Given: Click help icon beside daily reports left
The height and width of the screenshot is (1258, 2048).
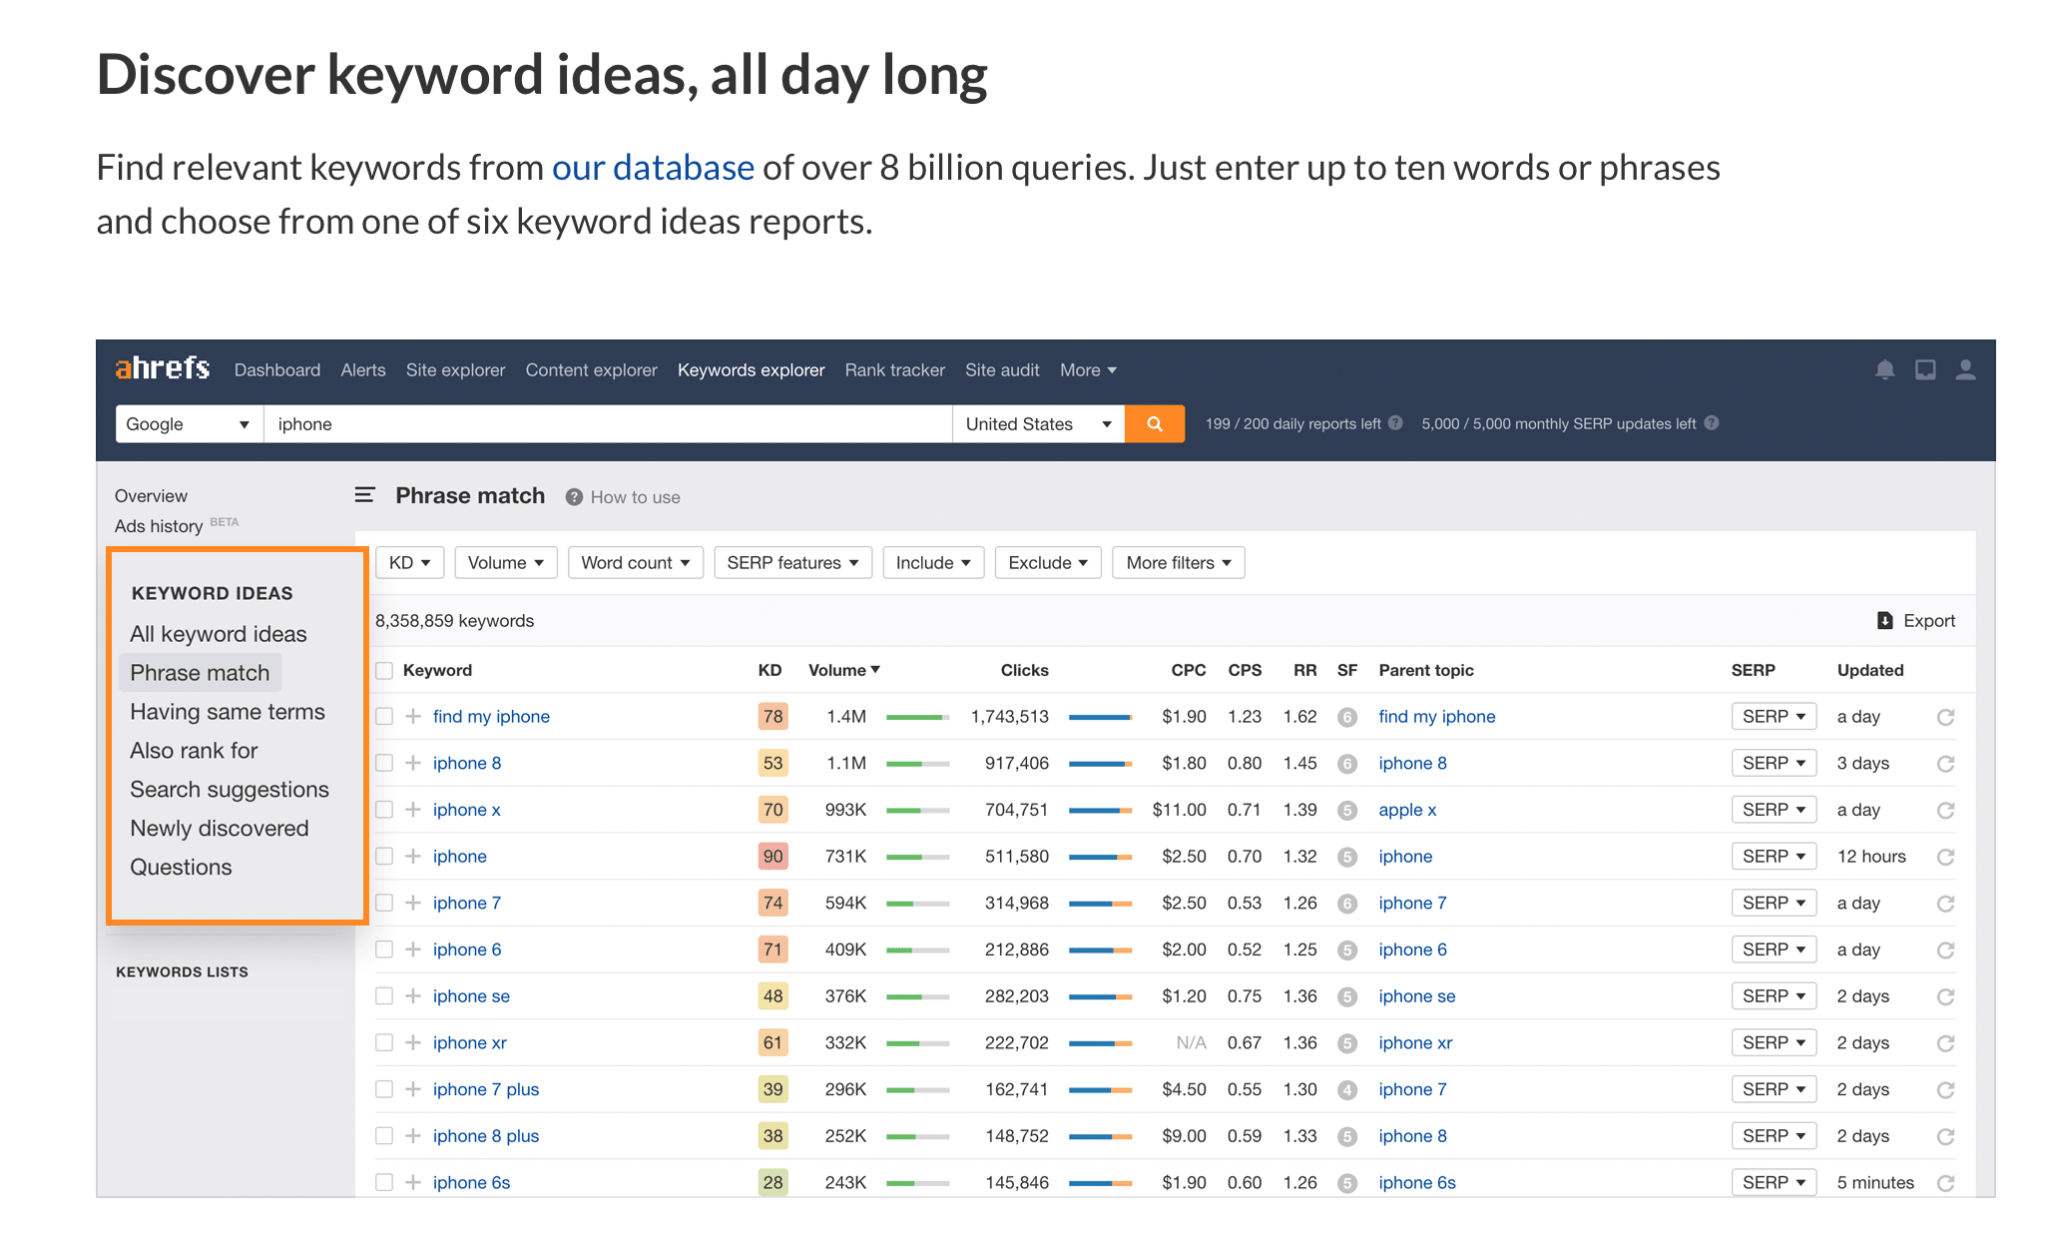Looking at the screenshot, I should pyautogui.click(x=1395, y=423).
